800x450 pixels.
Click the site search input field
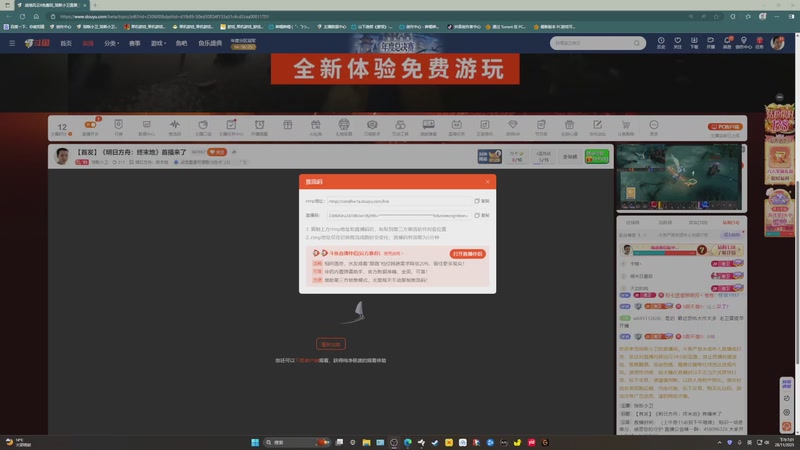(592, 43)
